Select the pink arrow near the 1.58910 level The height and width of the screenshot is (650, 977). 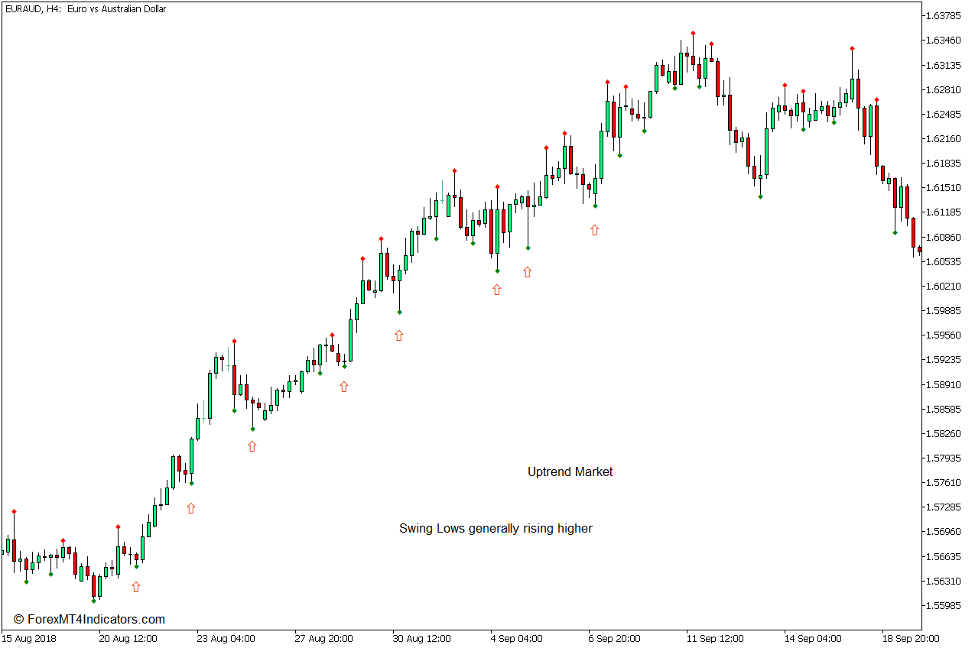[344, 386]
